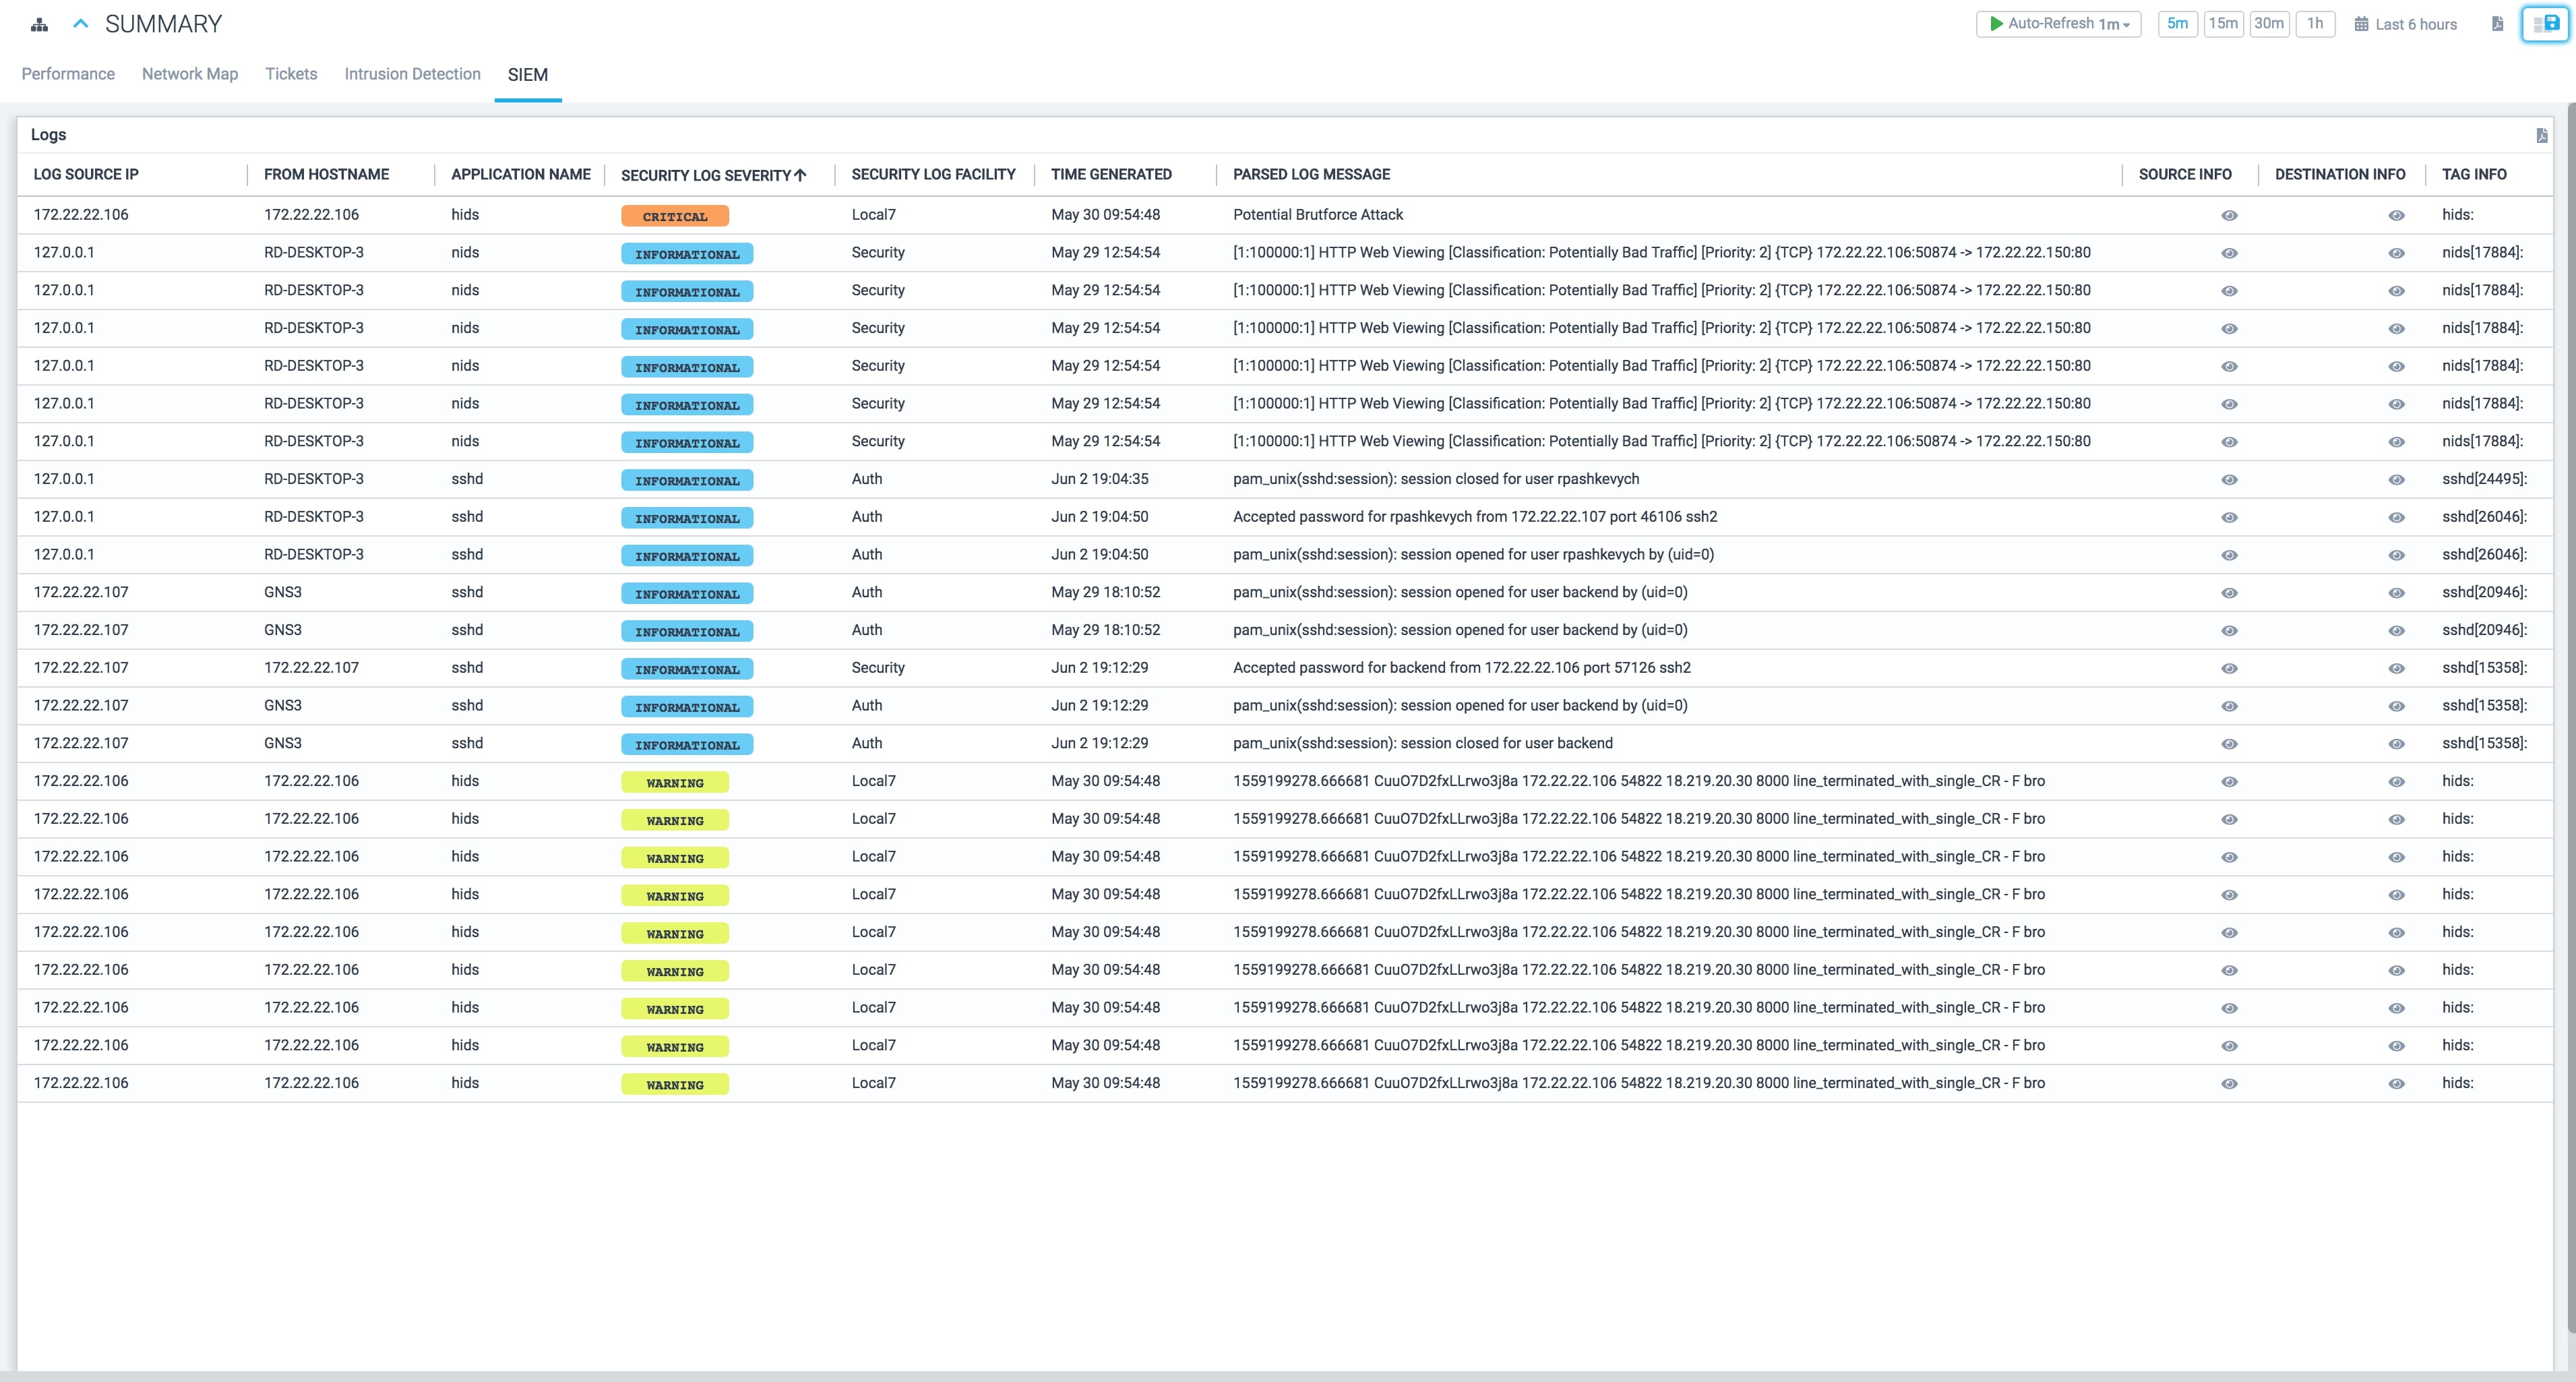Show destination info for session opened rpashkevych row
This screenshot has height=1382, width=2576.
coord(2396,556)
